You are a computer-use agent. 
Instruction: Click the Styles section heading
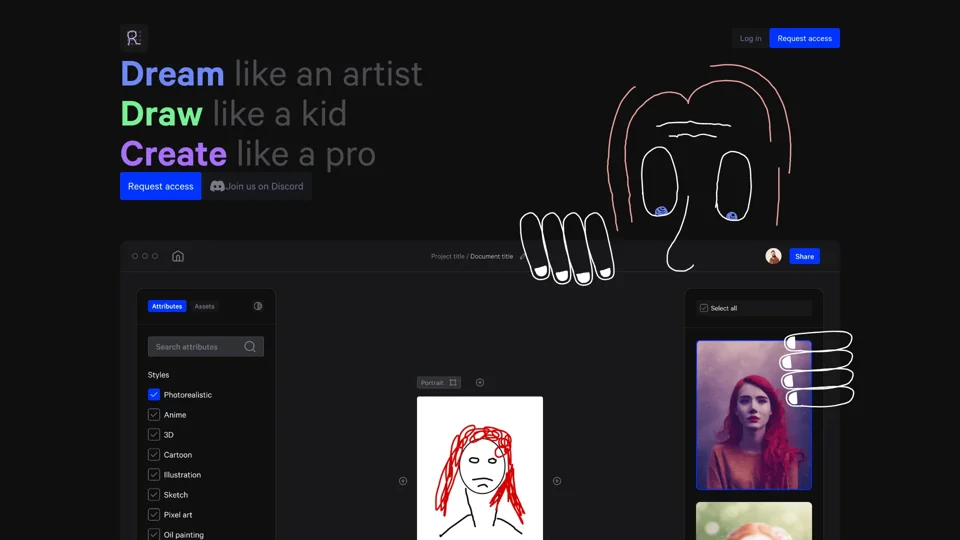158,375
